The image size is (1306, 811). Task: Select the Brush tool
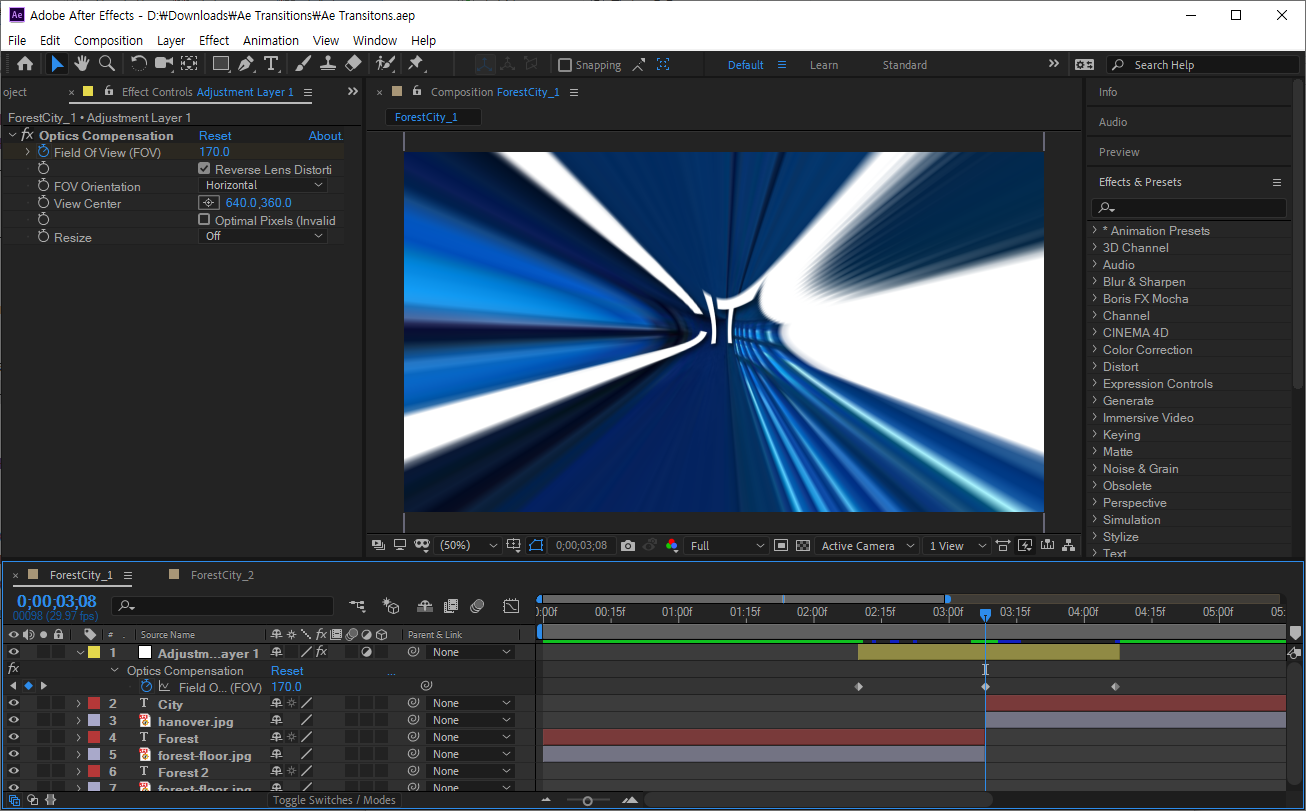coord(303,64)
